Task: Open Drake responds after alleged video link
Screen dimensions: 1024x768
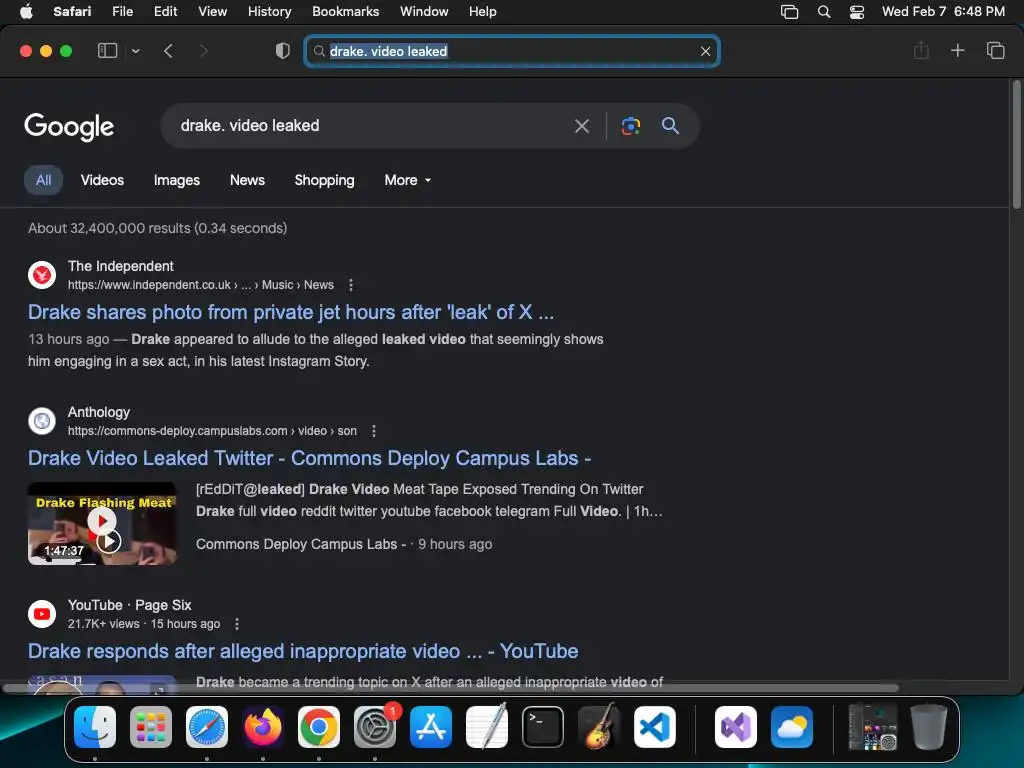Action: 303,651
